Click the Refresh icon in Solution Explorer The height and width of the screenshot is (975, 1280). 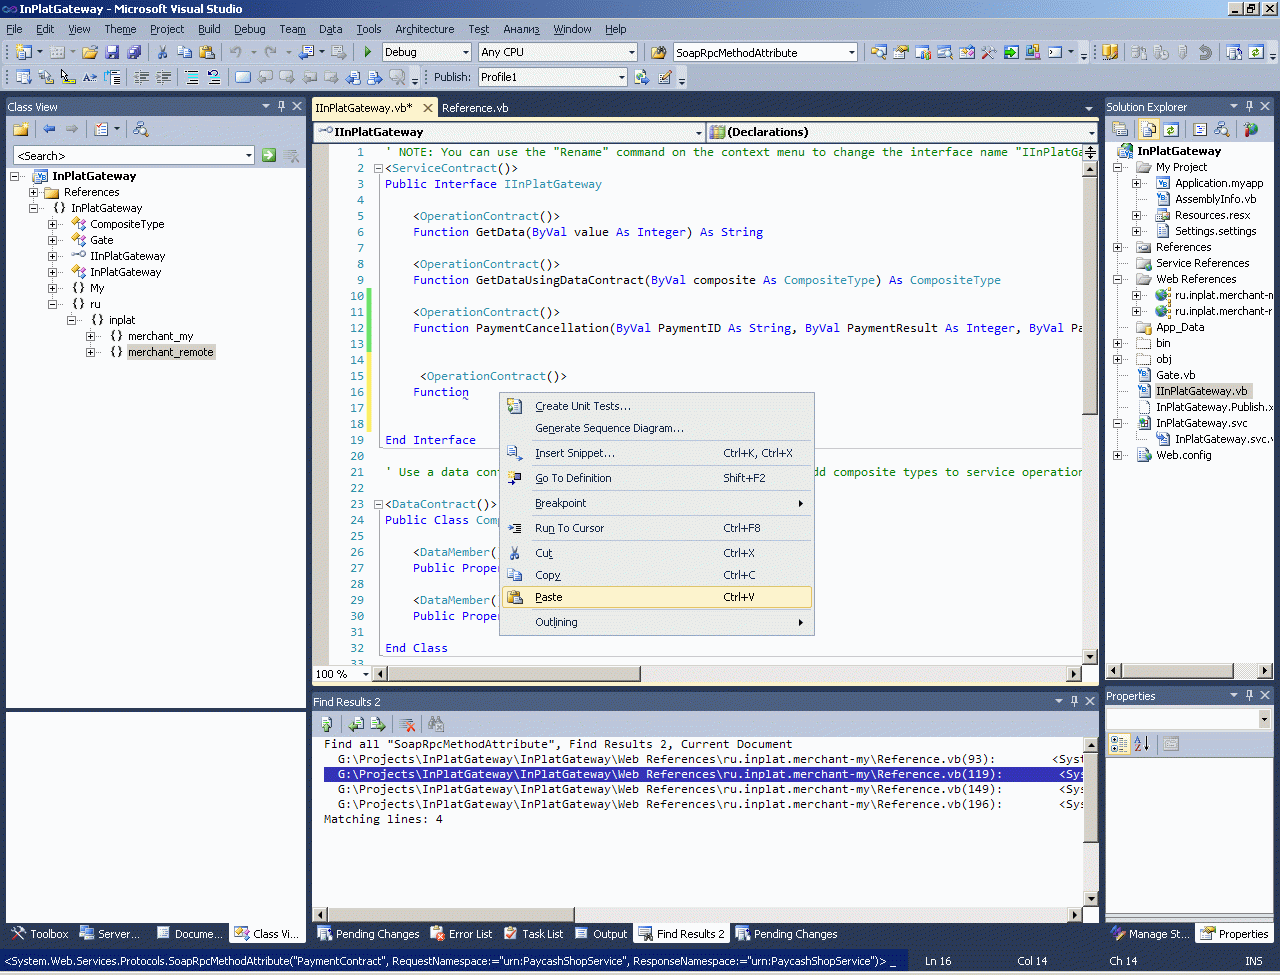[1171, 129]
